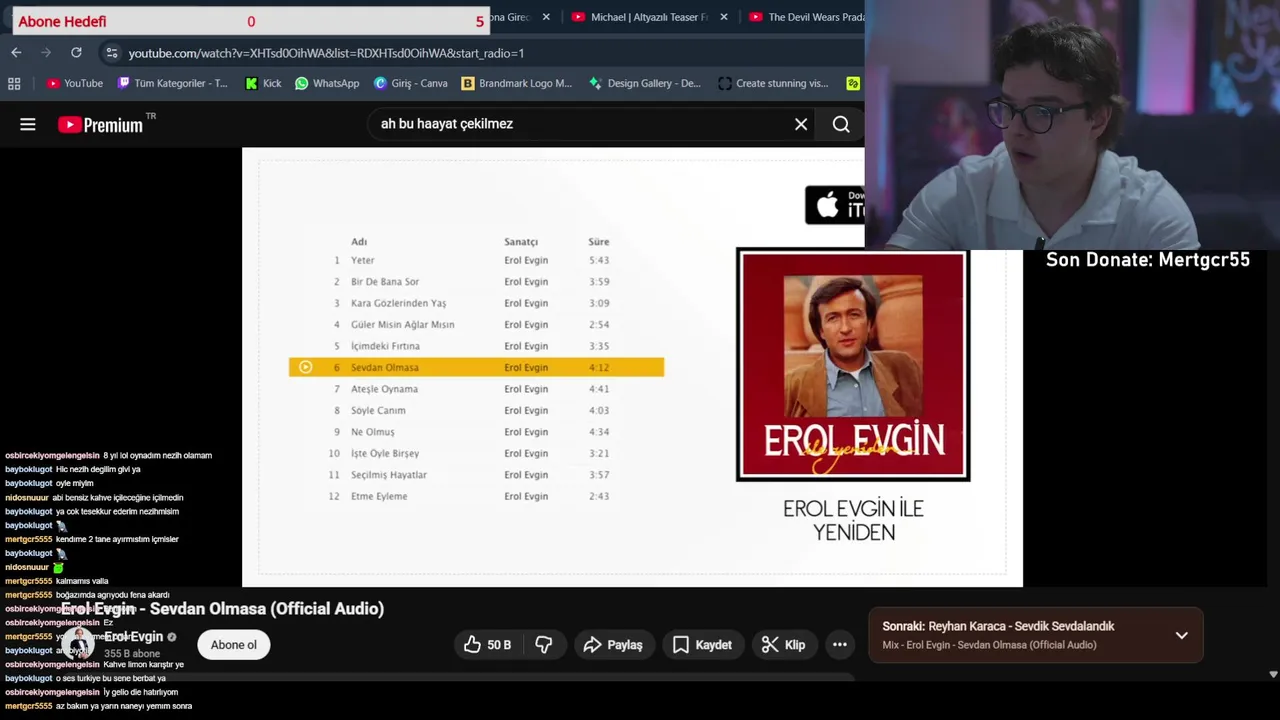
Task: Open the Erol Evgin channel avatar
Action: (x=79, y=643)
